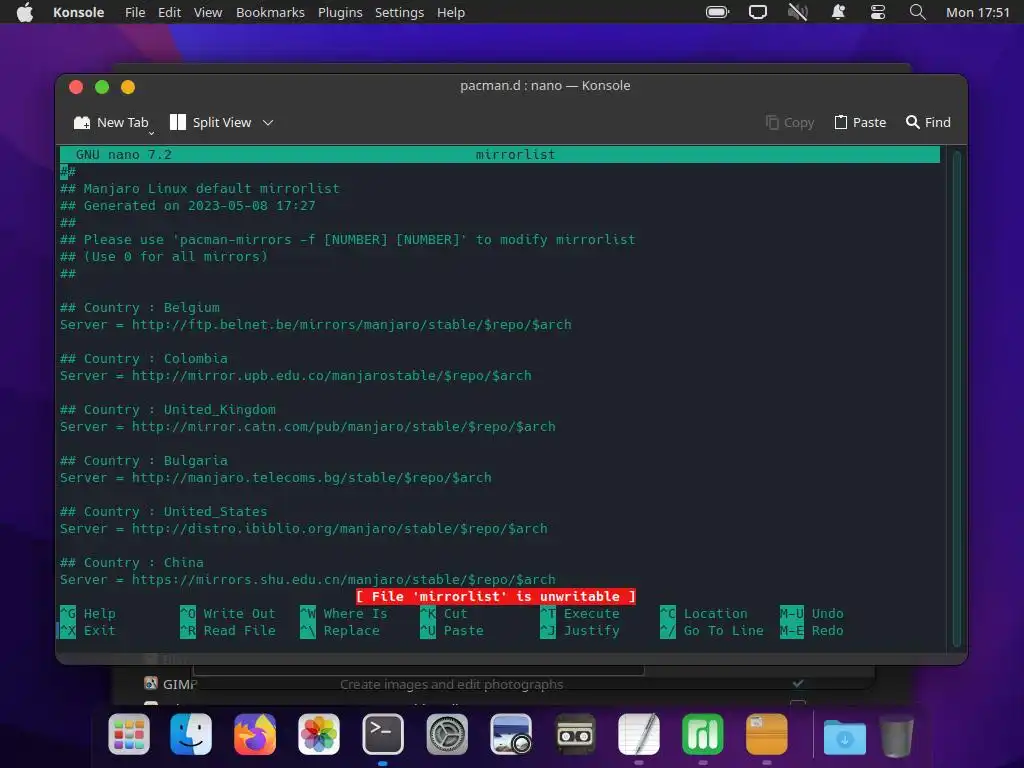Image resolution: width=1024 pixels, height=768 pixels.
Task: Click the ^C Location shortcut label
Action: click(x=704, y=613)
